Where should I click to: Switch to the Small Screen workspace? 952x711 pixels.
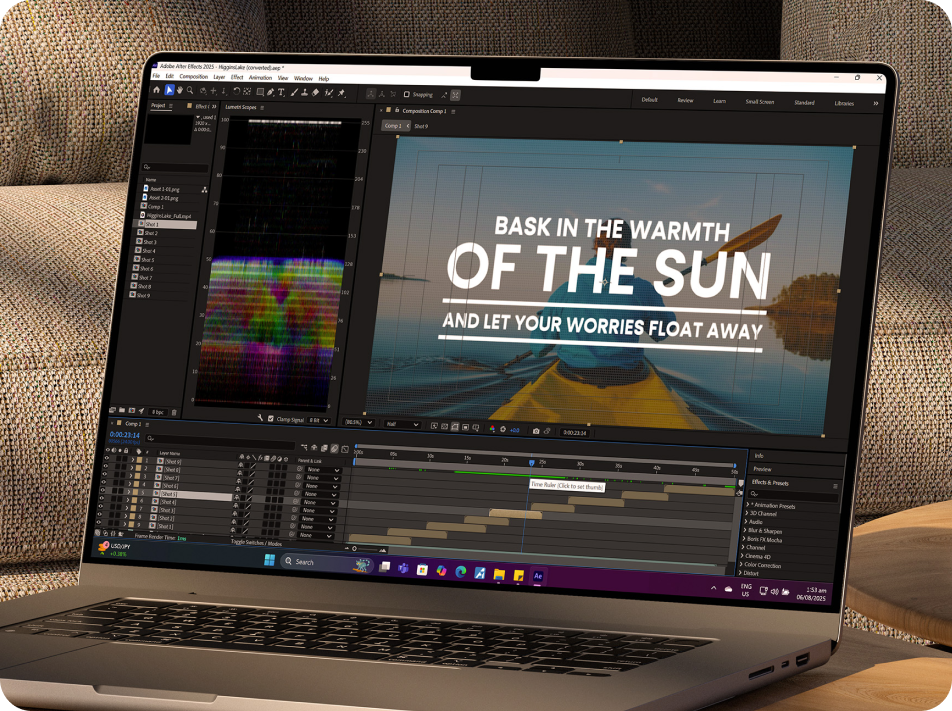760,101
